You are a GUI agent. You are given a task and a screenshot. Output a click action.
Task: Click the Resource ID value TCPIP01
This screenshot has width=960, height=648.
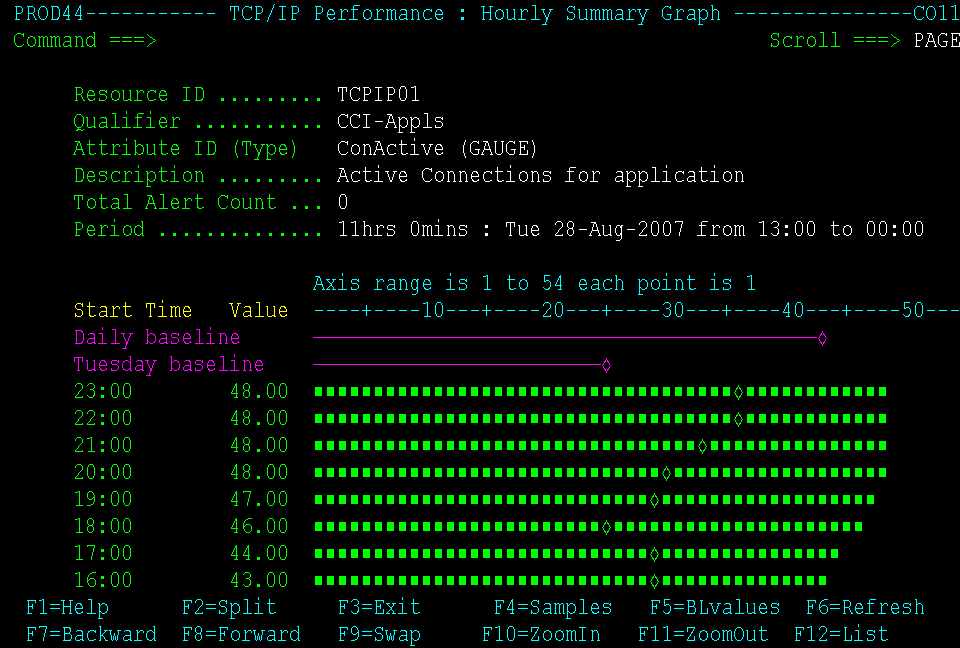379,95
